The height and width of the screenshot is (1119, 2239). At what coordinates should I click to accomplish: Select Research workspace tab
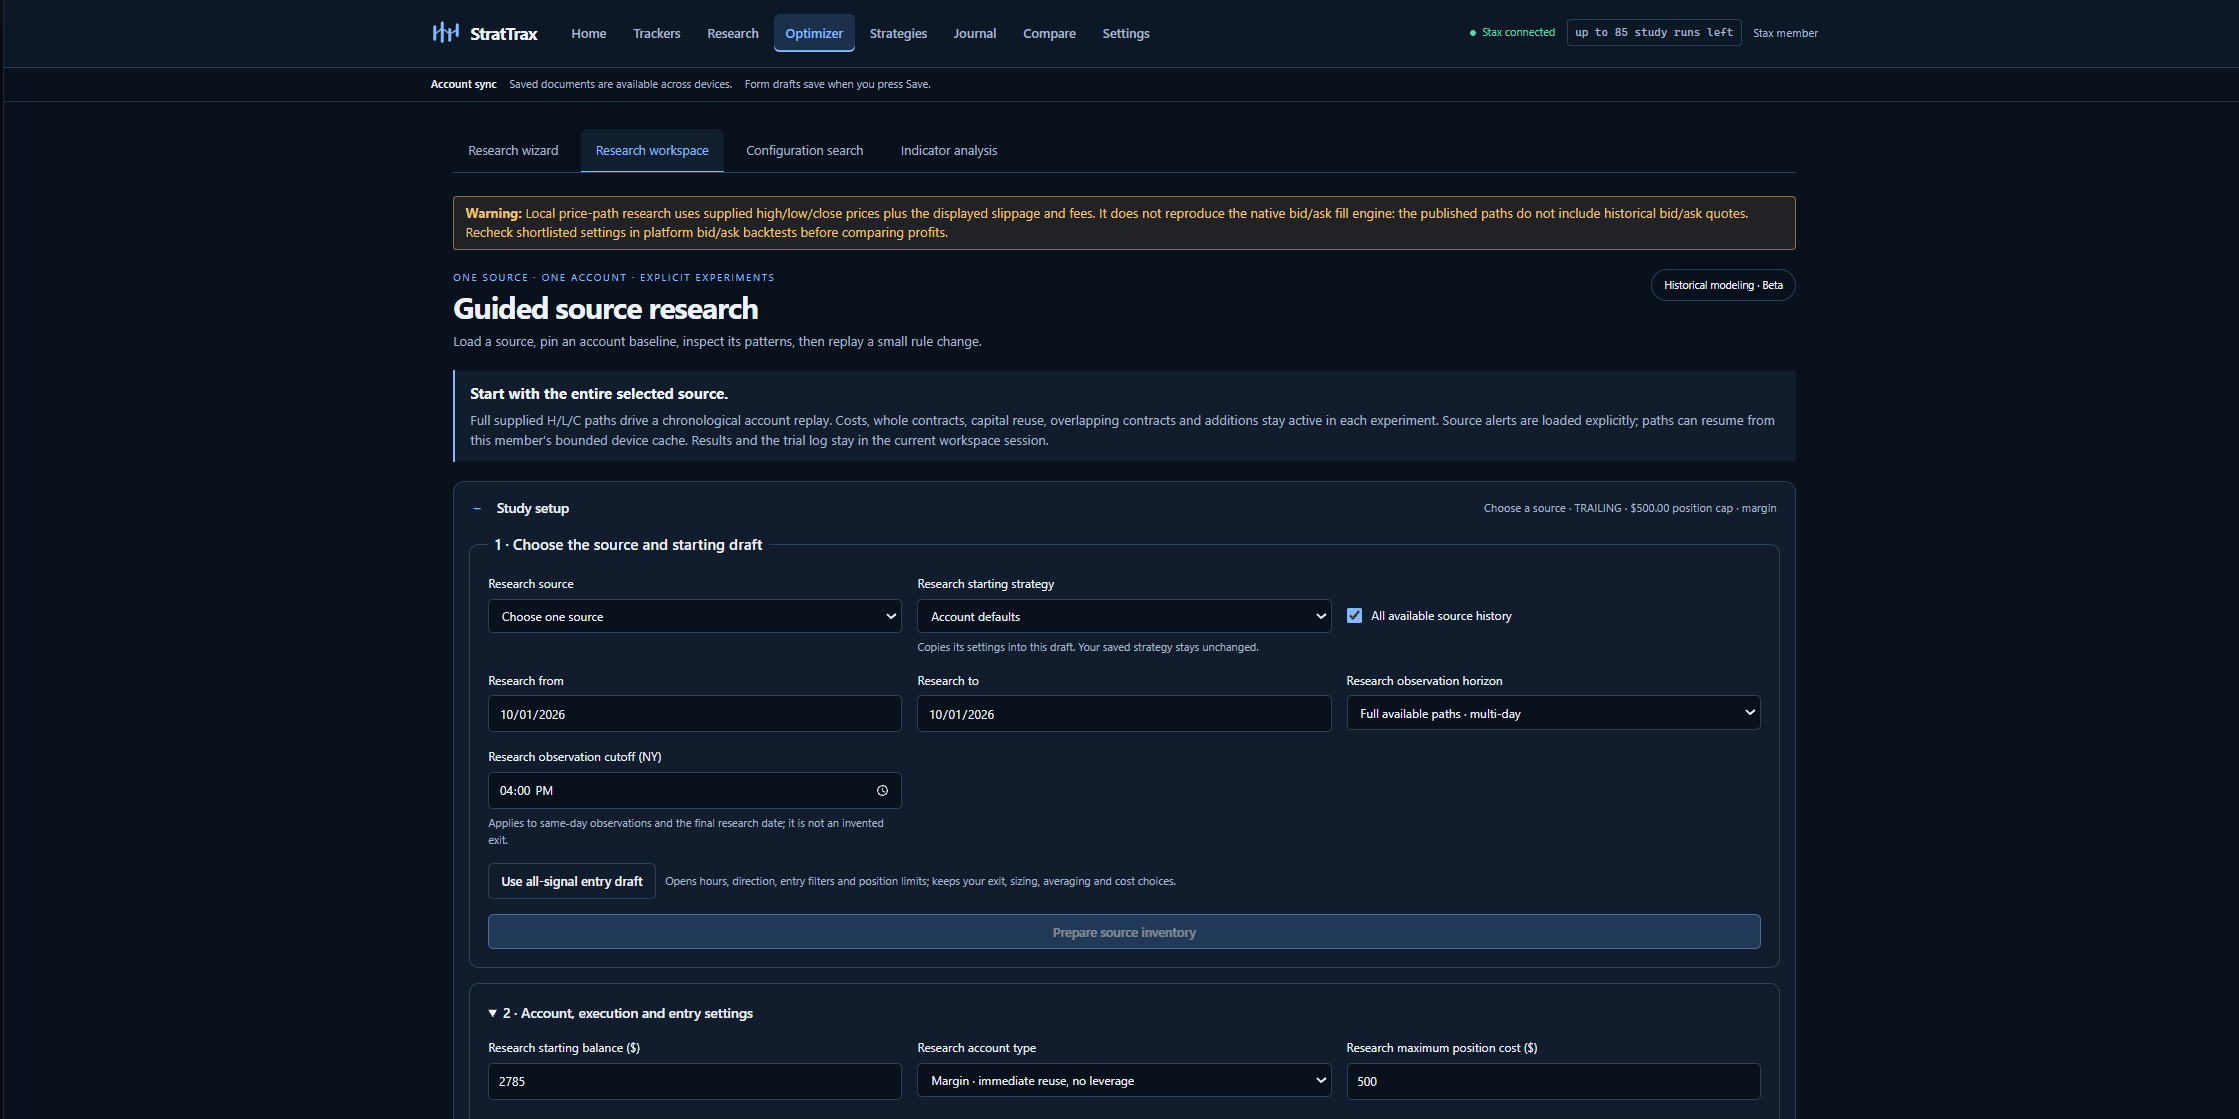click(x=652, y=150)
